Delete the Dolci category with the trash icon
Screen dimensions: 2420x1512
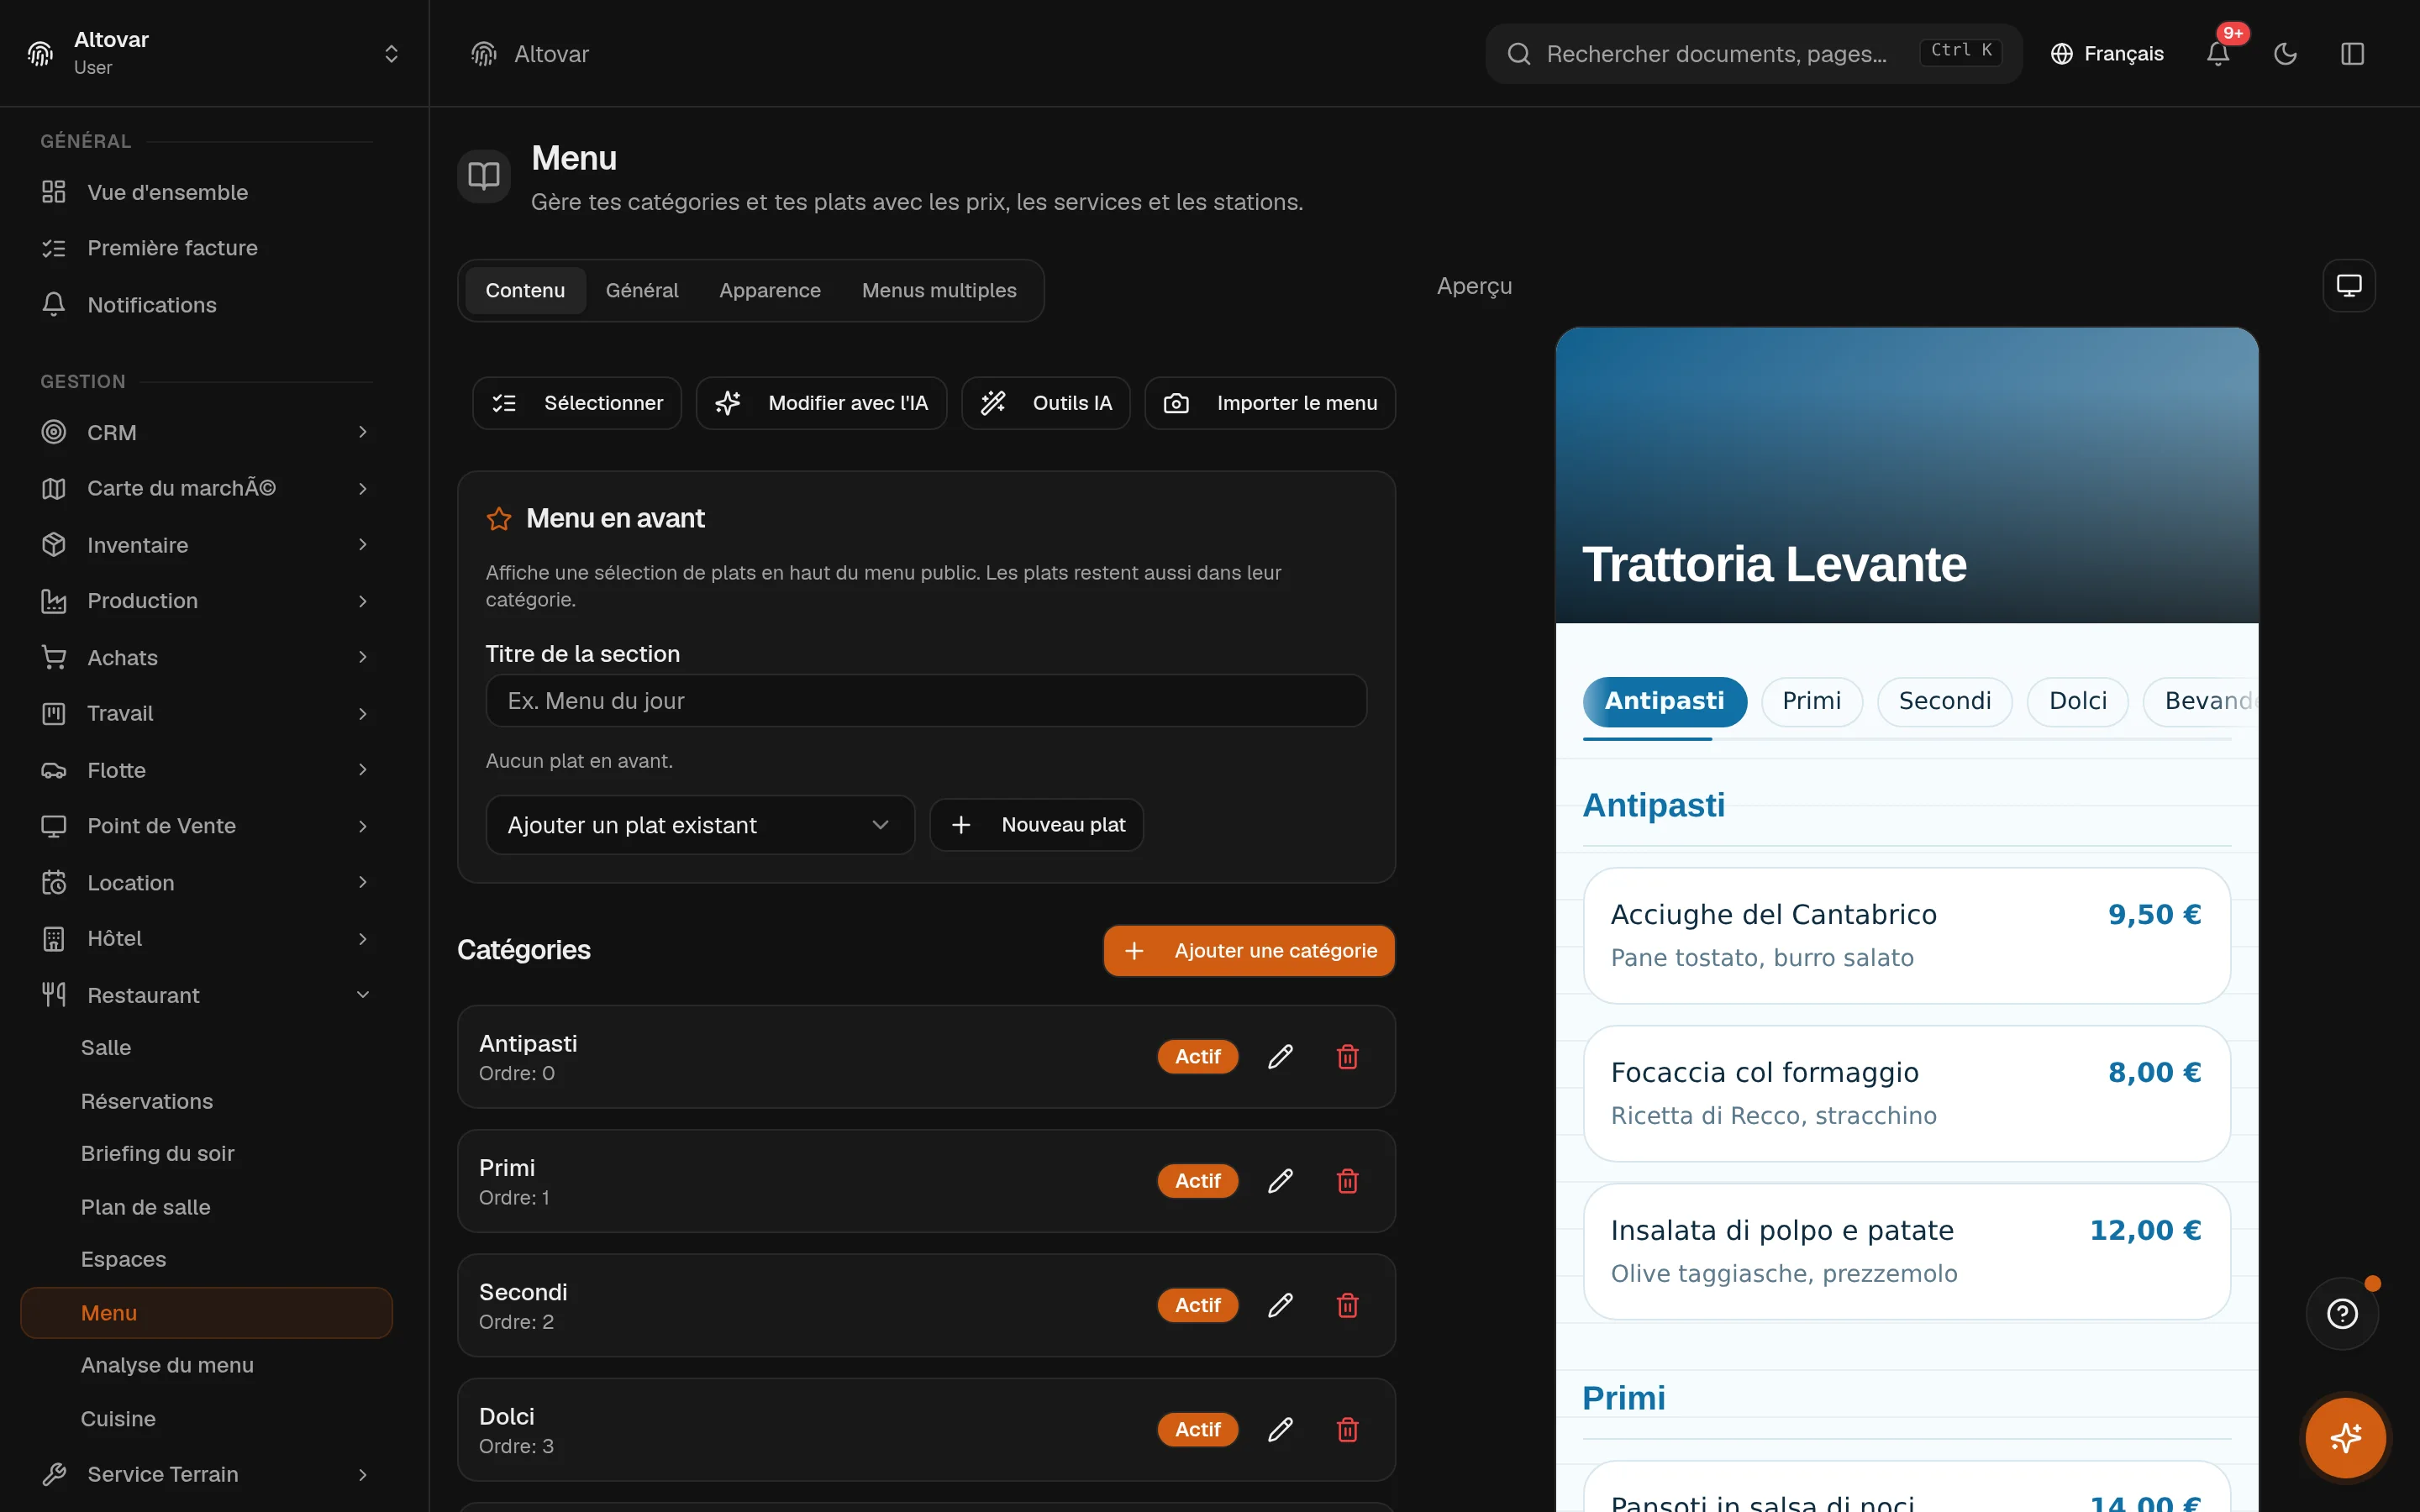pyautogui.click(x=1347, y=1429)
